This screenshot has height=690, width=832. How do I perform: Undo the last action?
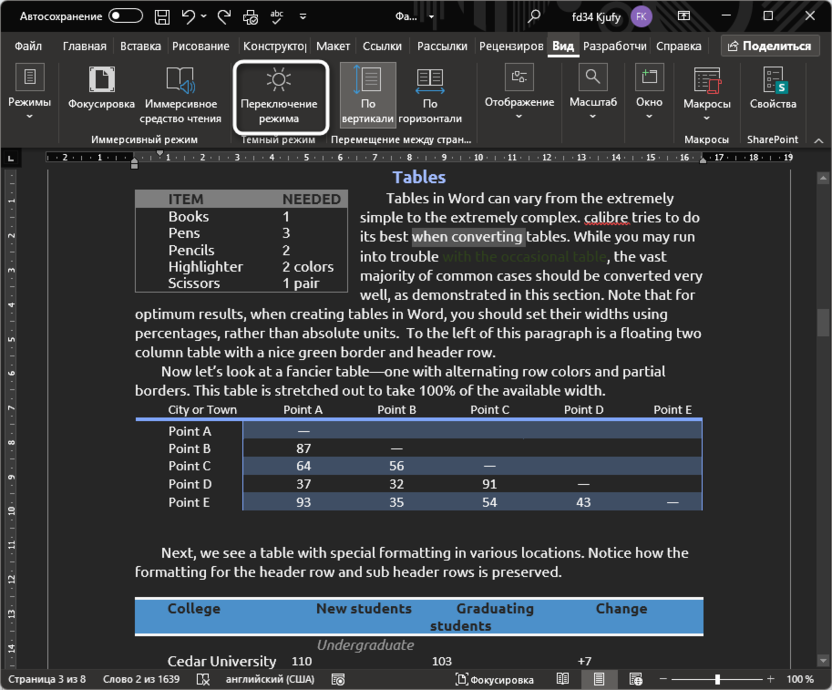(x=188, y=16)
